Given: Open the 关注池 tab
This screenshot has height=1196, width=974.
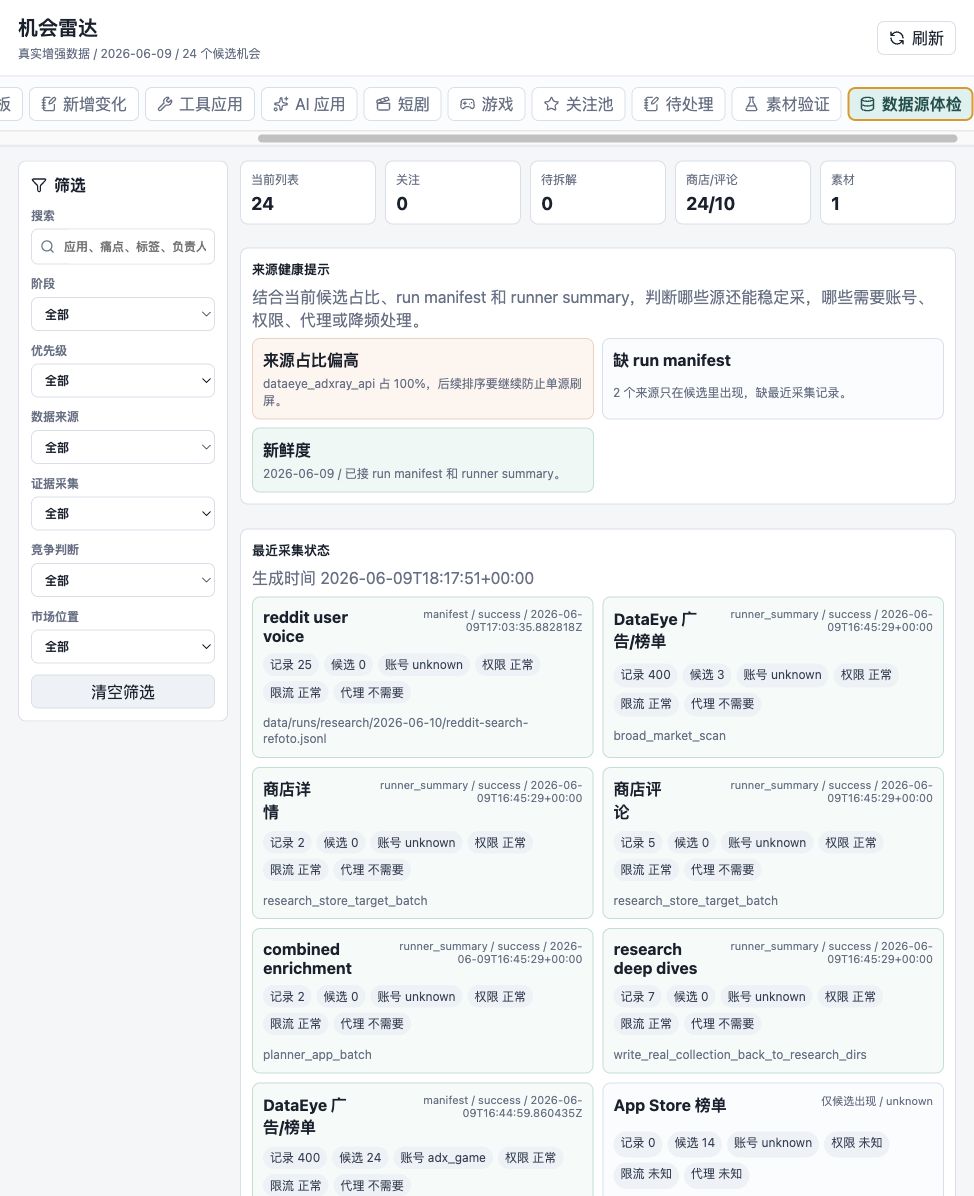Looking at the screenshot, I should 578,104.
